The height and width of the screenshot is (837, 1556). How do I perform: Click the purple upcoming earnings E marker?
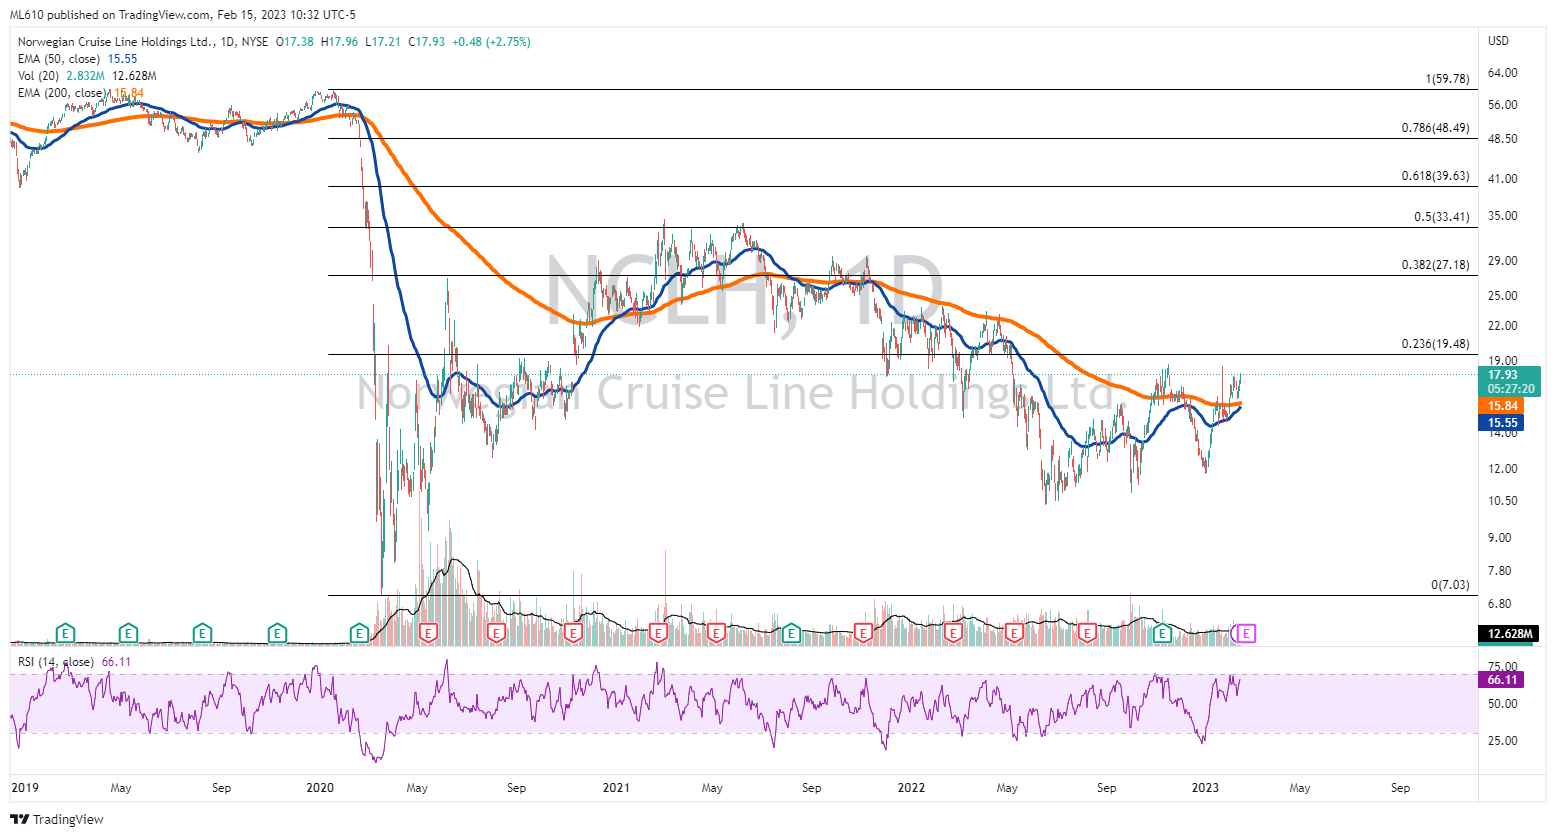1247,633
